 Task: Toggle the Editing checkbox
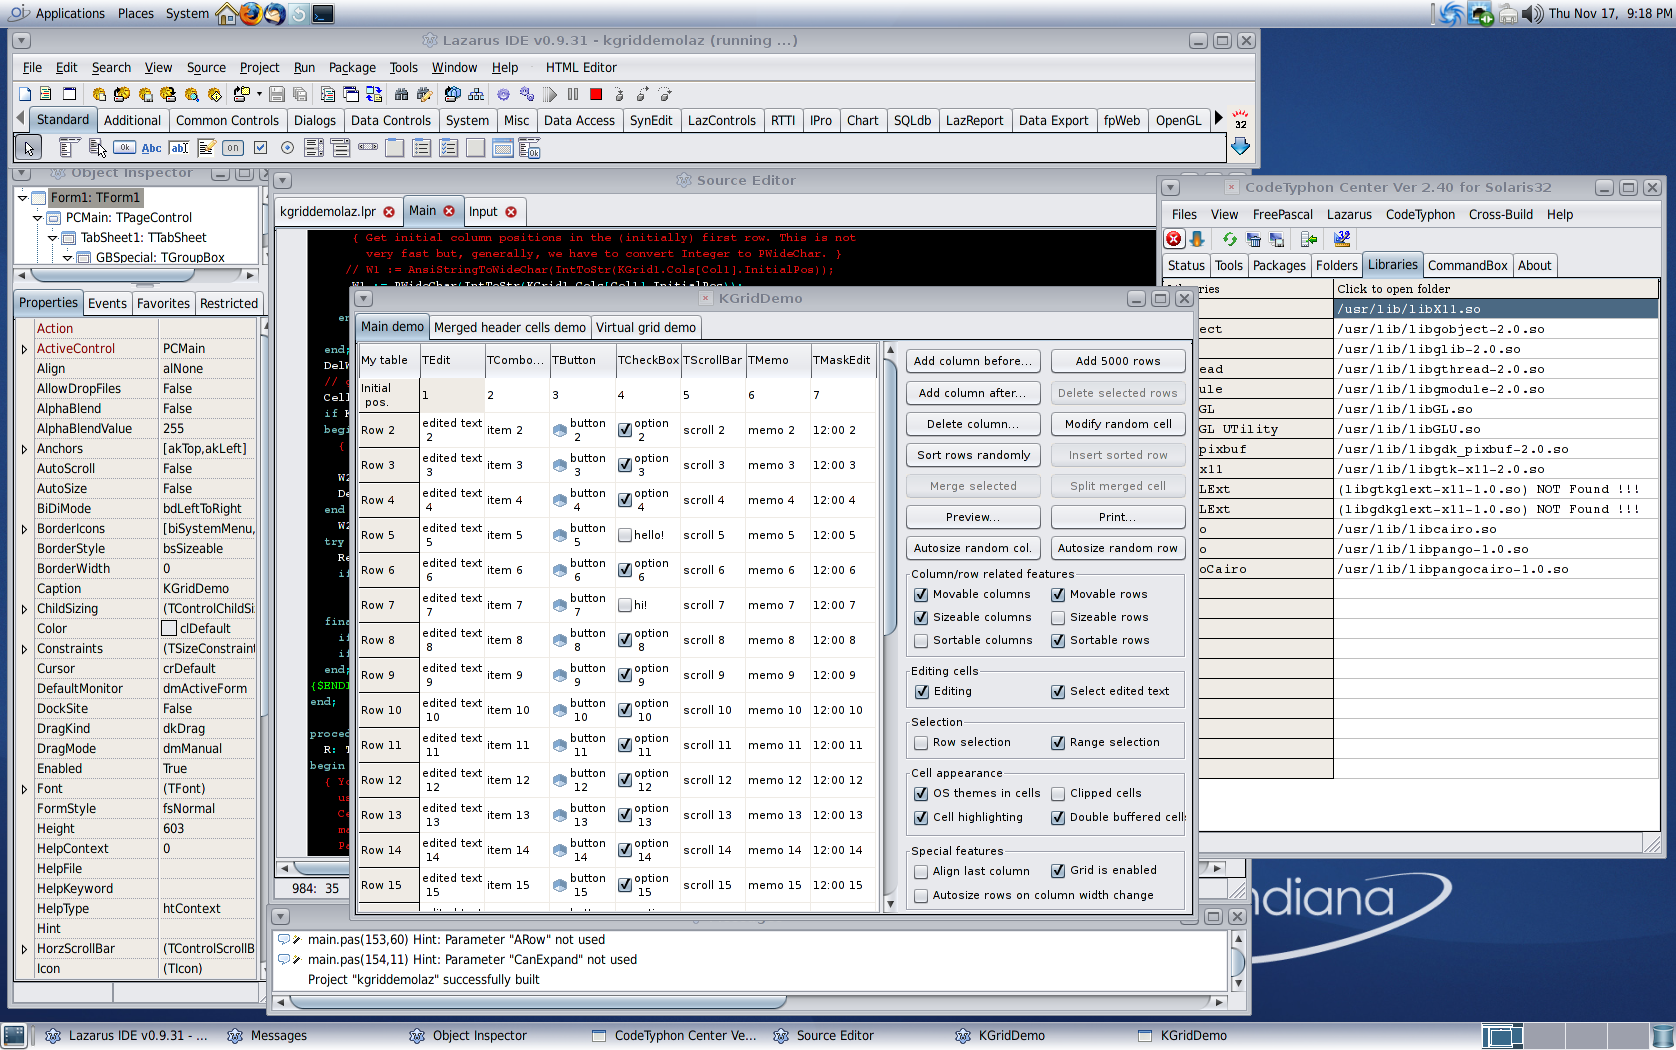[x=921, y=691]
